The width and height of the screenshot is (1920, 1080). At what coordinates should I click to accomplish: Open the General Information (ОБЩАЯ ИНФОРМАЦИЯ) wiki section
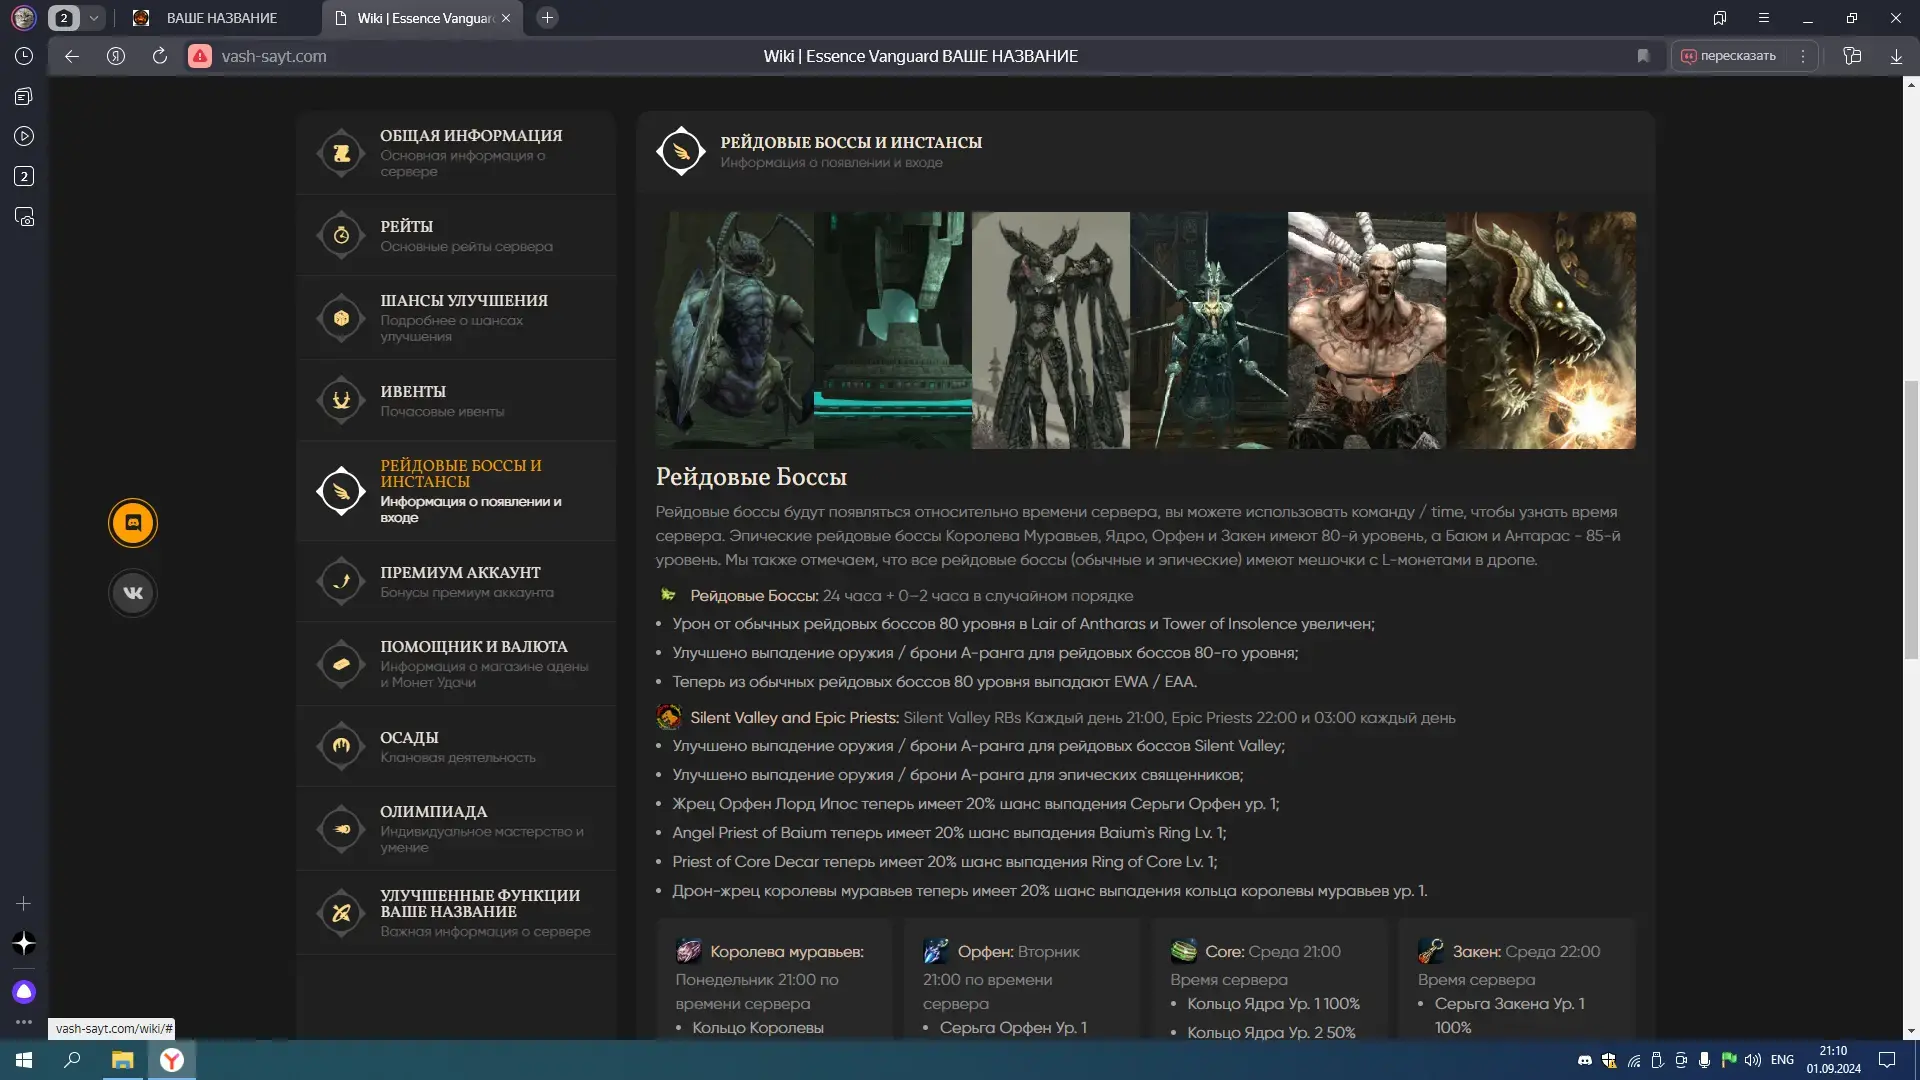point(456,153)
